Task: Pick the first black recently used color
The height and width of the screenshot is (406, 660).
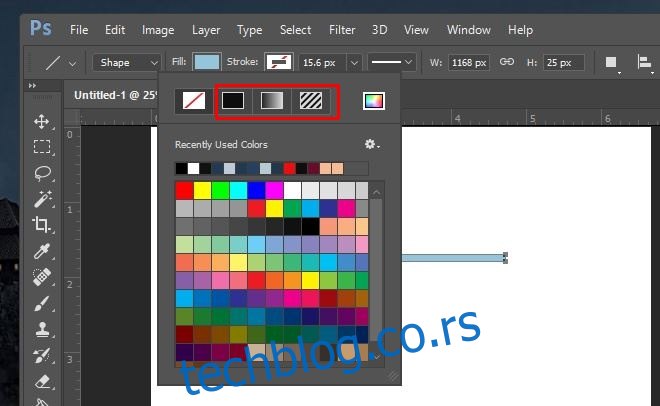Action: tap(181, 168)
